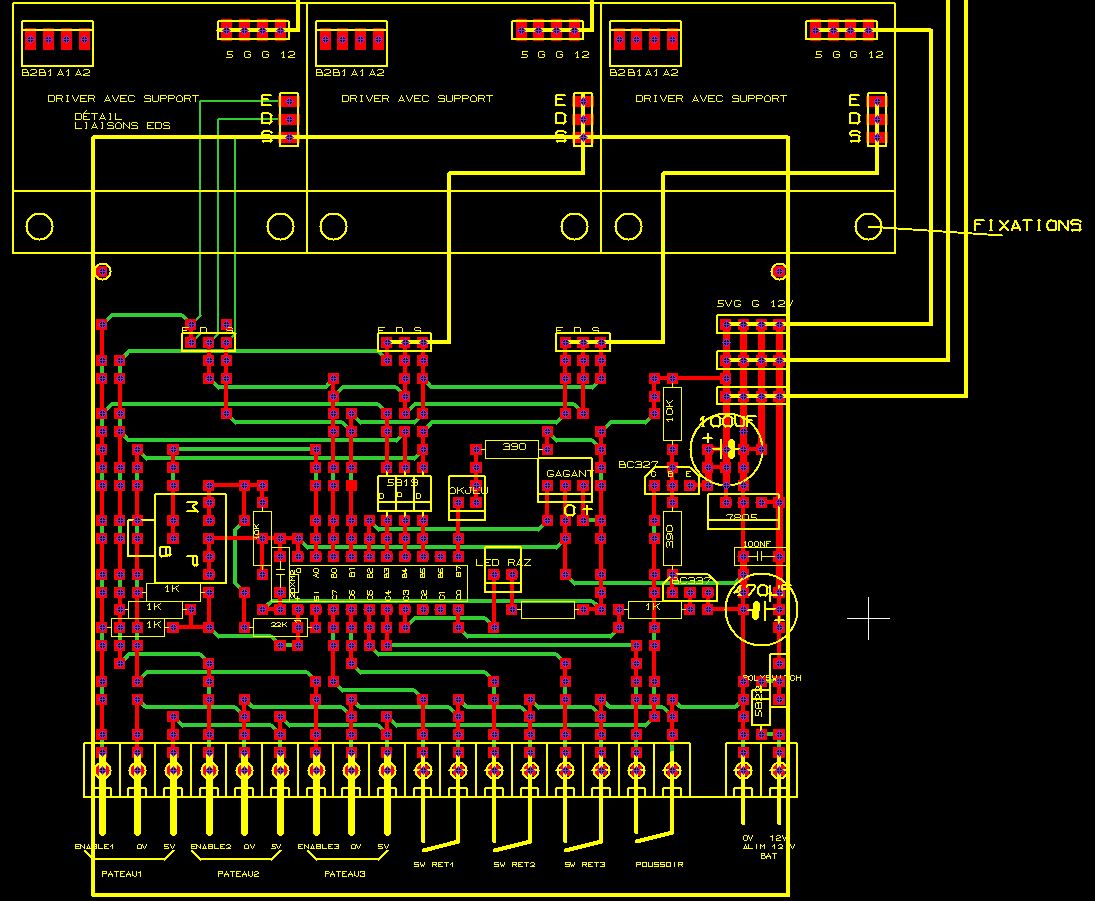Click the ENABLE1 terminal label
The width and height of the screenshot is (1095, 901).
94,847
